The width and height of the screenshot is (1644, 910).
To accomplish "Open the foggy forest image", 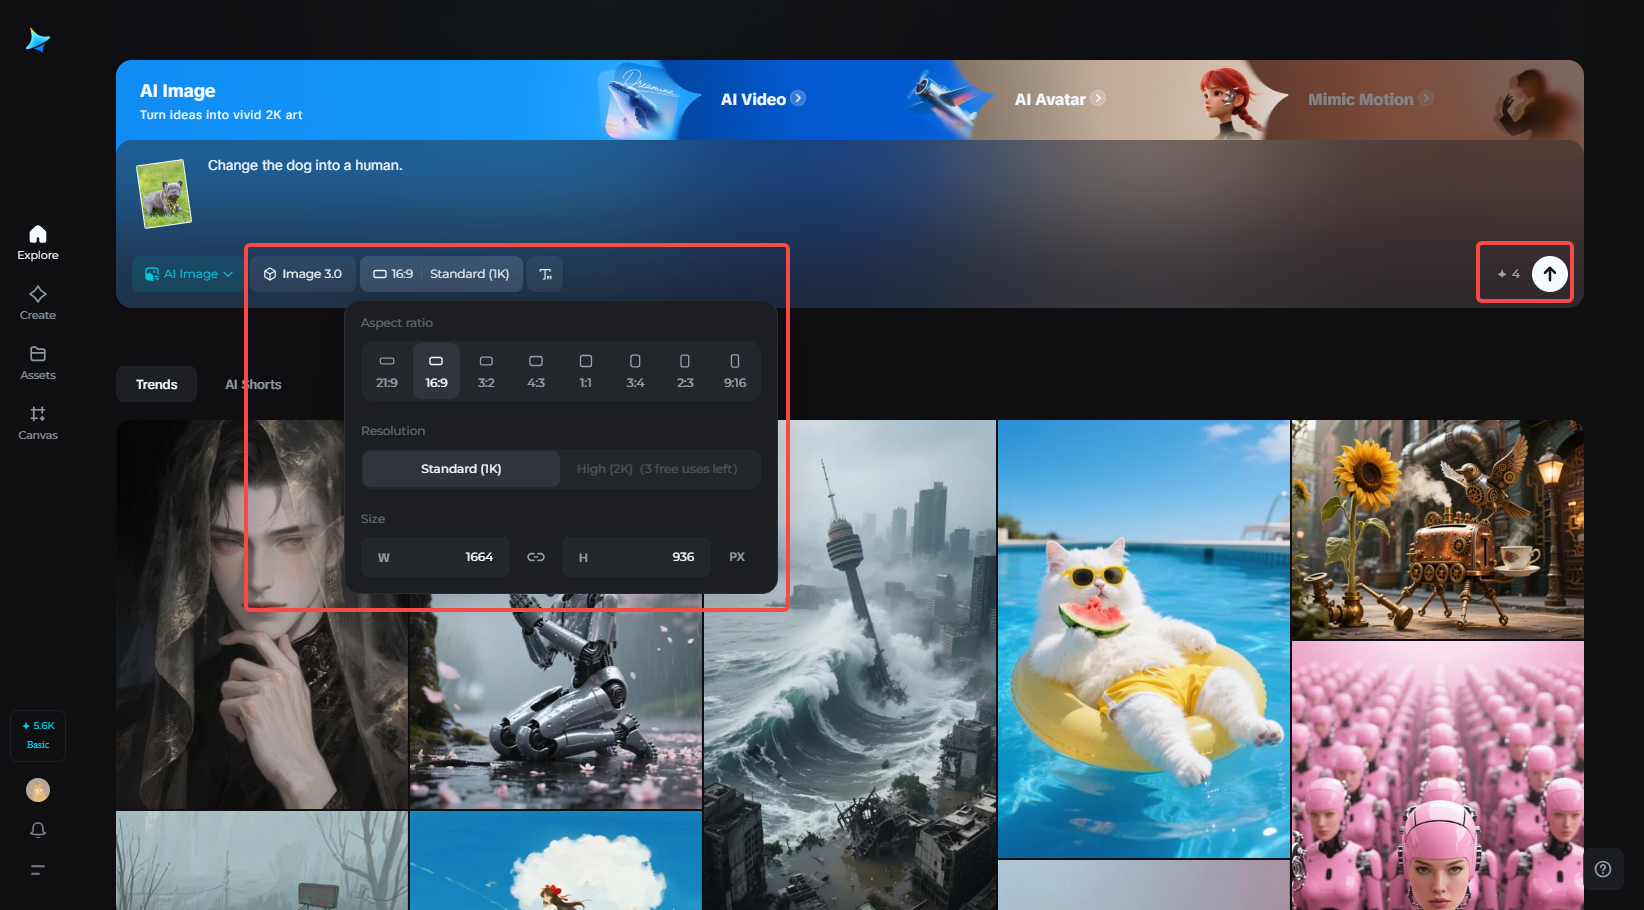I will click(262, 861).
